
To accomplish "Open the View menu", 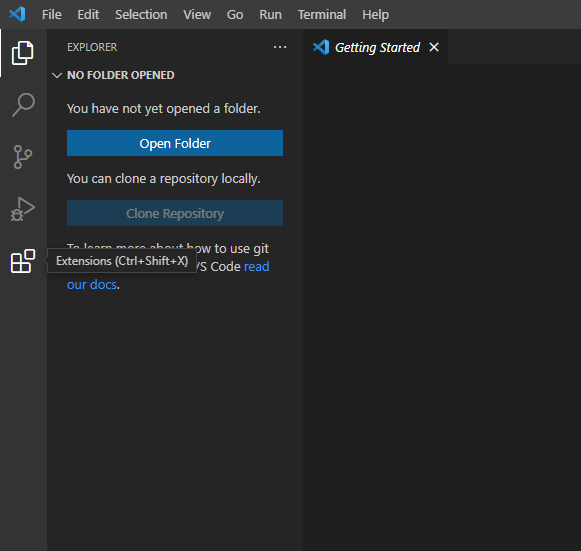I will [197, 14].
